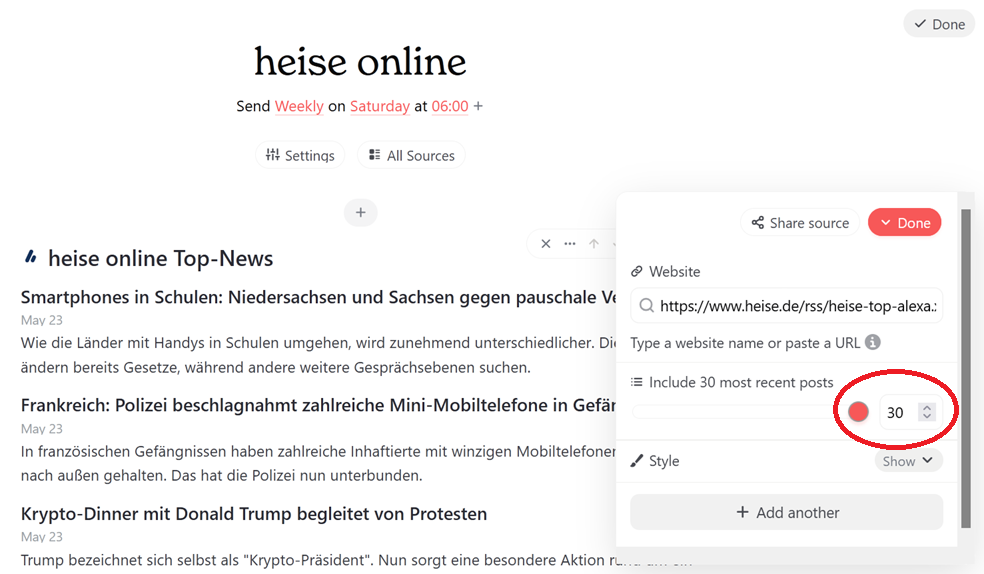Click the info icon after paste a URL
The height and width of the screenshot is (574, 984).
pos(872,342)
